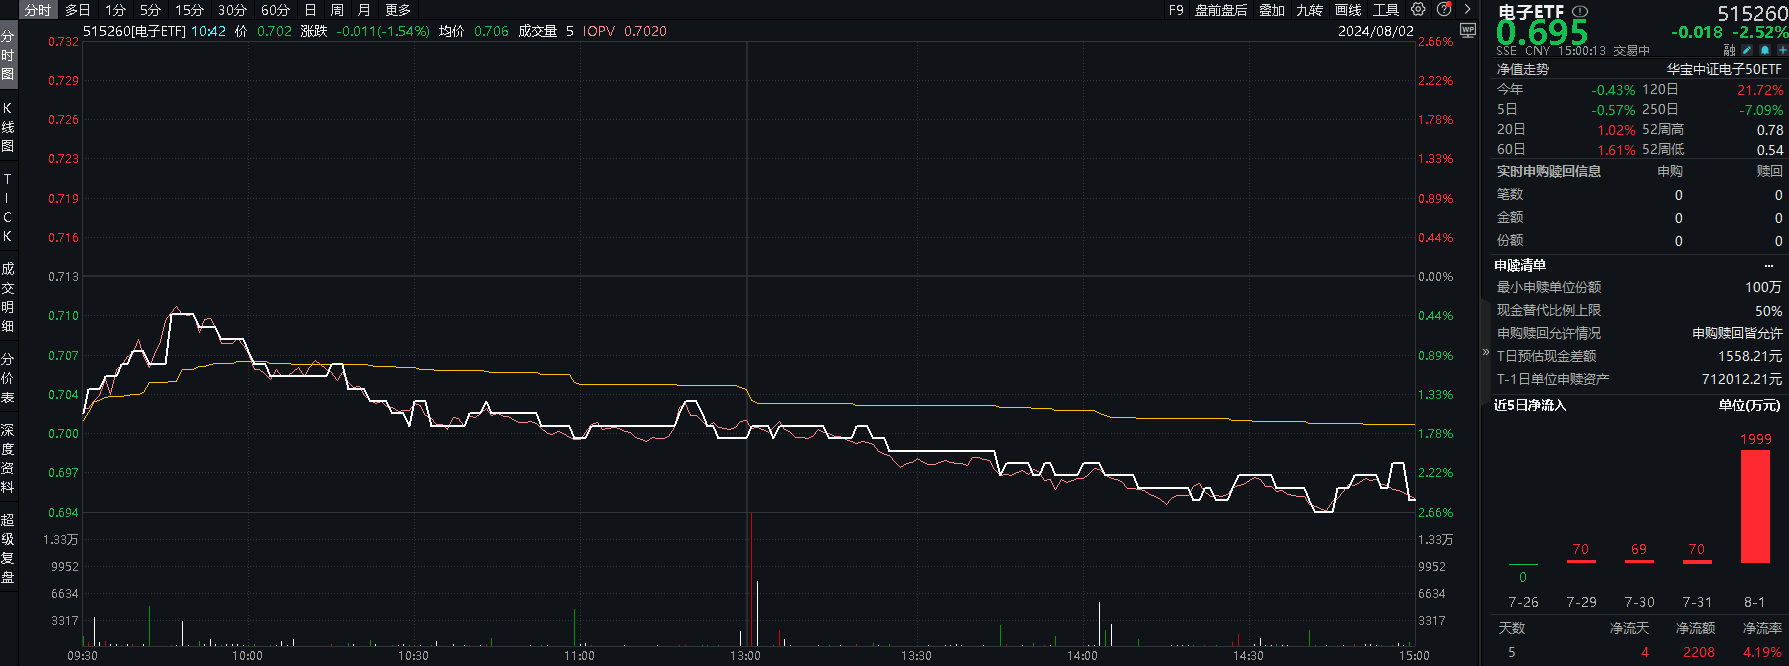Open the 分时图 sidebar tab
The image size is (1789, 666).
[x=8, y=55]
